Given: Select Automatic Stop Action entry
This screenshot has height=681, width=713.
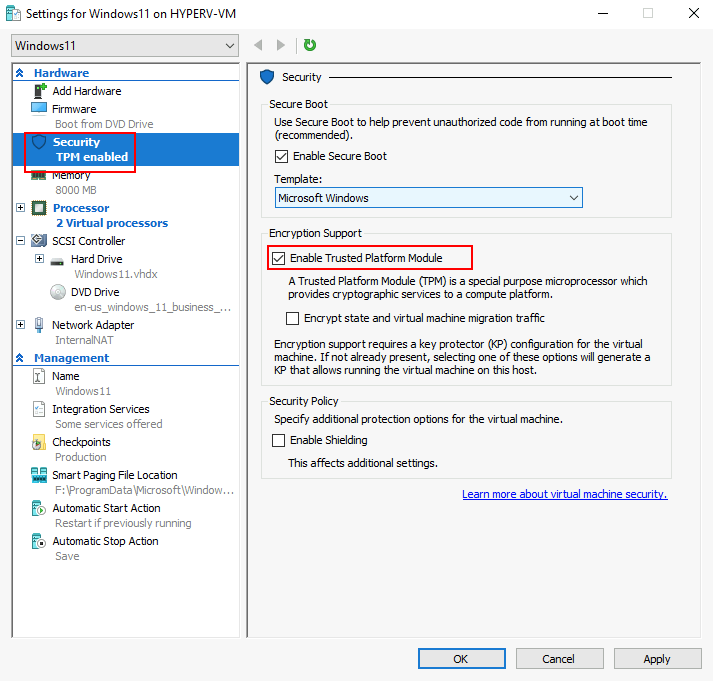Looking at the screenshot, I should tap(105, 541).
